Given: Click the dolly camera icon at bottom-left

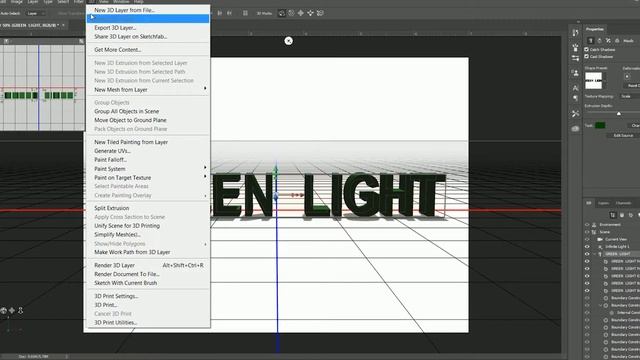Looking at the screenshot, I should coord(20,311).
